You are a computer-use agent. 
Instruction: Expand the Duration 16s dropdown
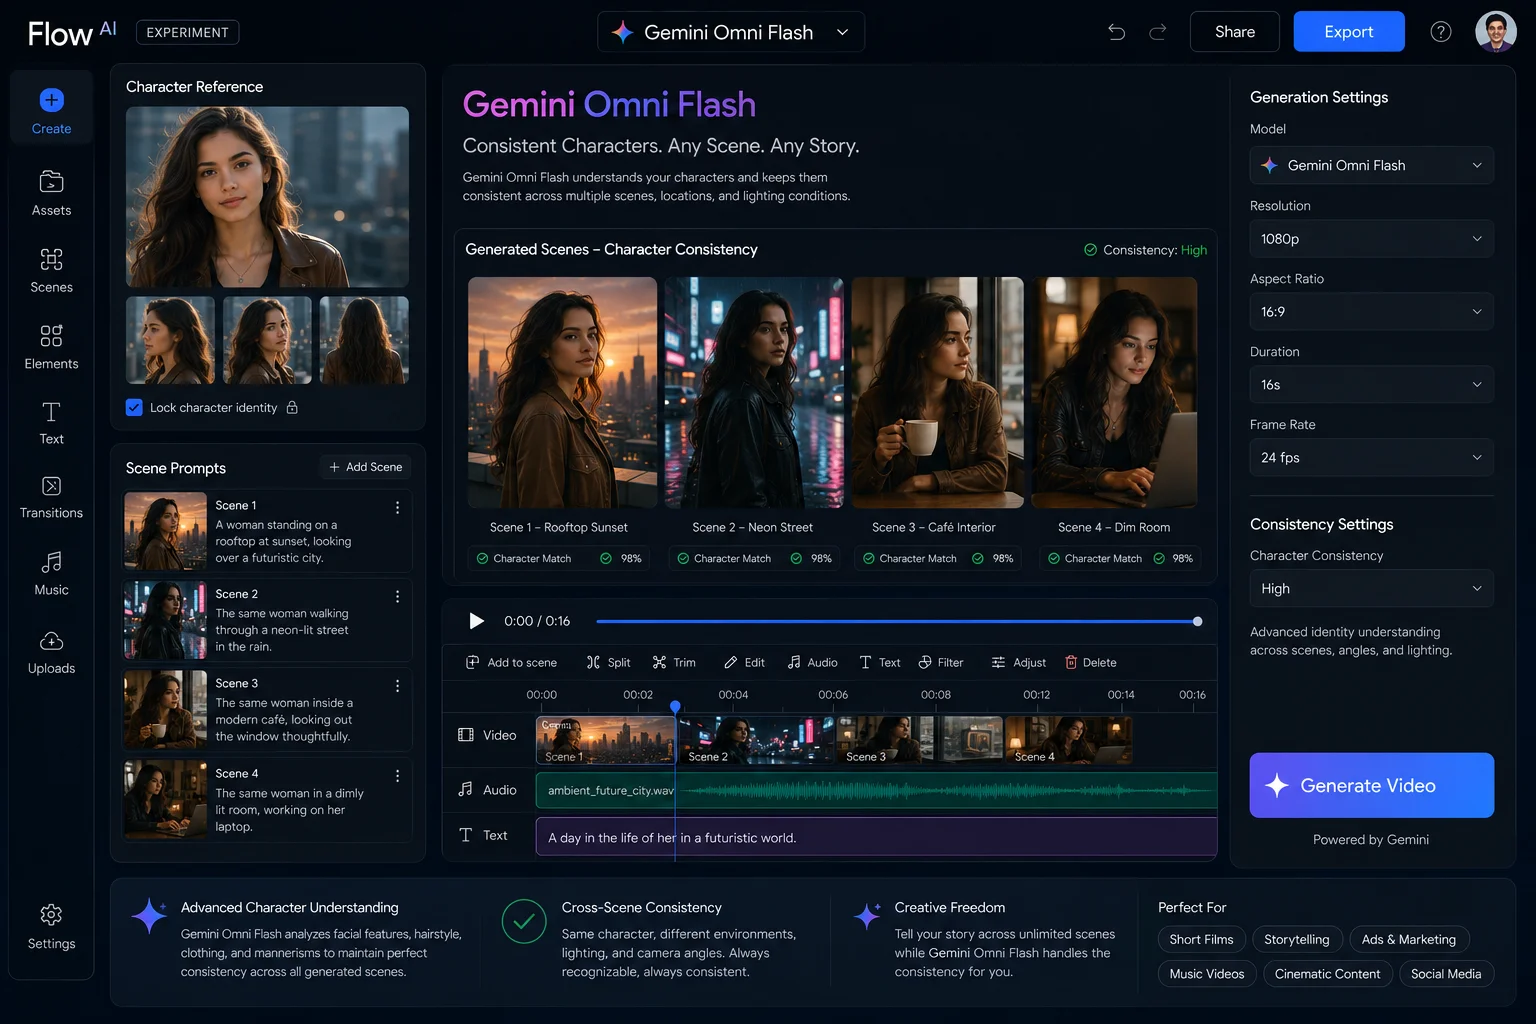coord(1371,385)
